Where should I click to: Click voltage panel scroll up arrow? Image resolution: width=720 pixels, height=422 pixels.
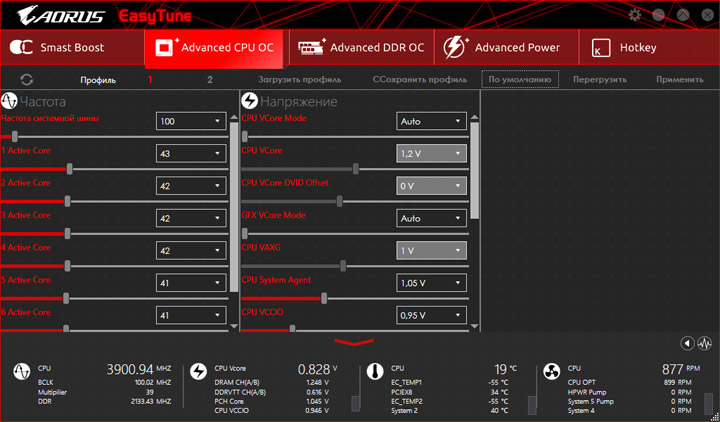[x=474, y=118]
